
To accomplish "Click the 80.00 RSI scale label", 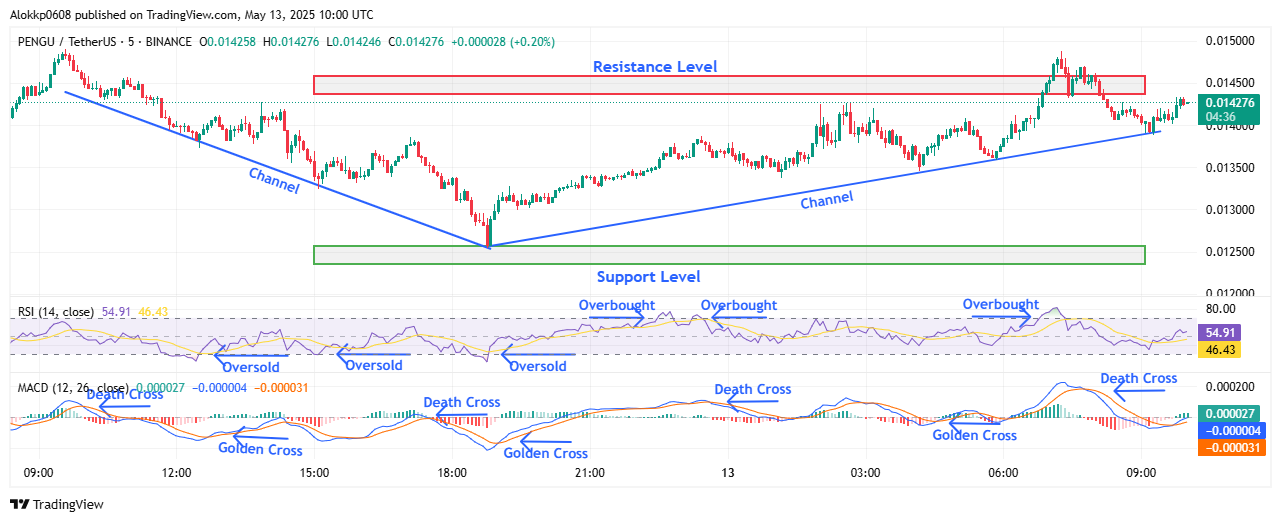I will click(1222, 310).
